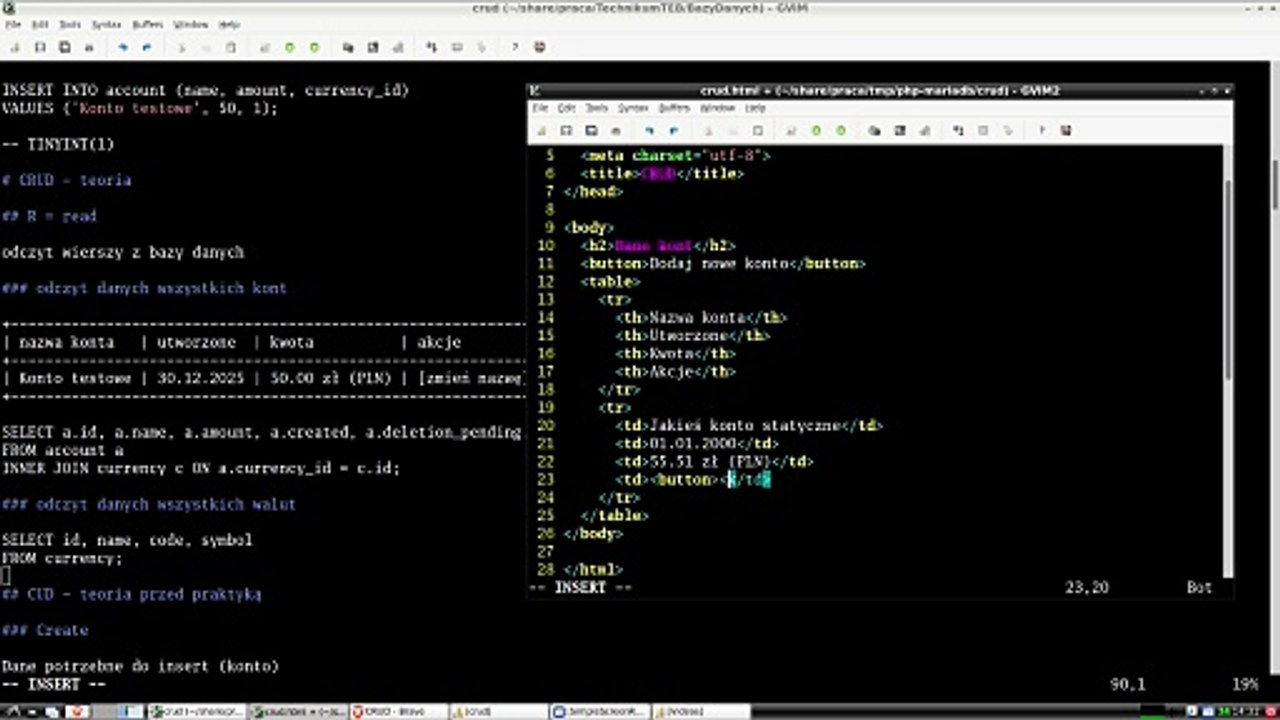The image size is (1280, 720).
Task: Switch to first crud GVIM taskbar entry
Action: 196,711
